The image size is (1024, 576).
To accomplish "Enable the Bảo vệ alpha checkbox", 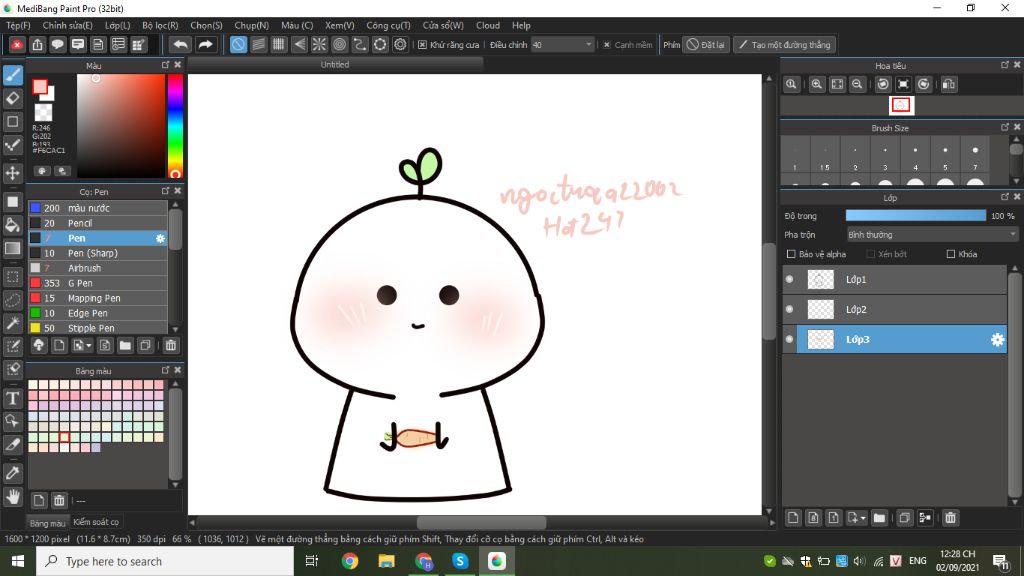I will coord(792,254).
